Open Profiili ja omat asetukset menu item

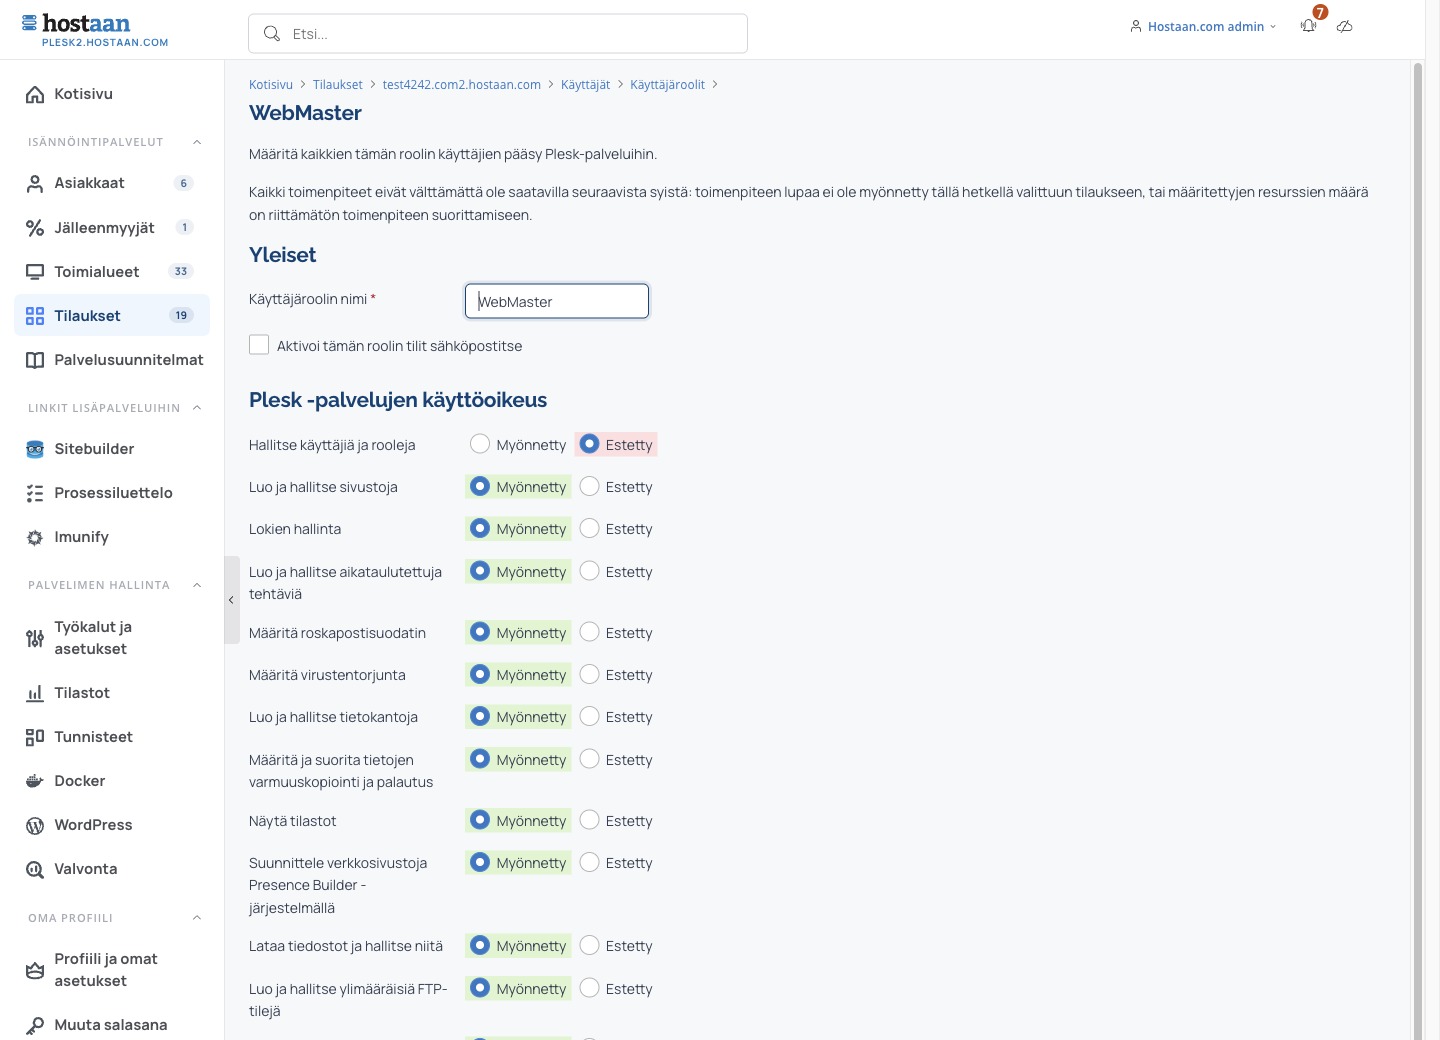click(112, 970)
